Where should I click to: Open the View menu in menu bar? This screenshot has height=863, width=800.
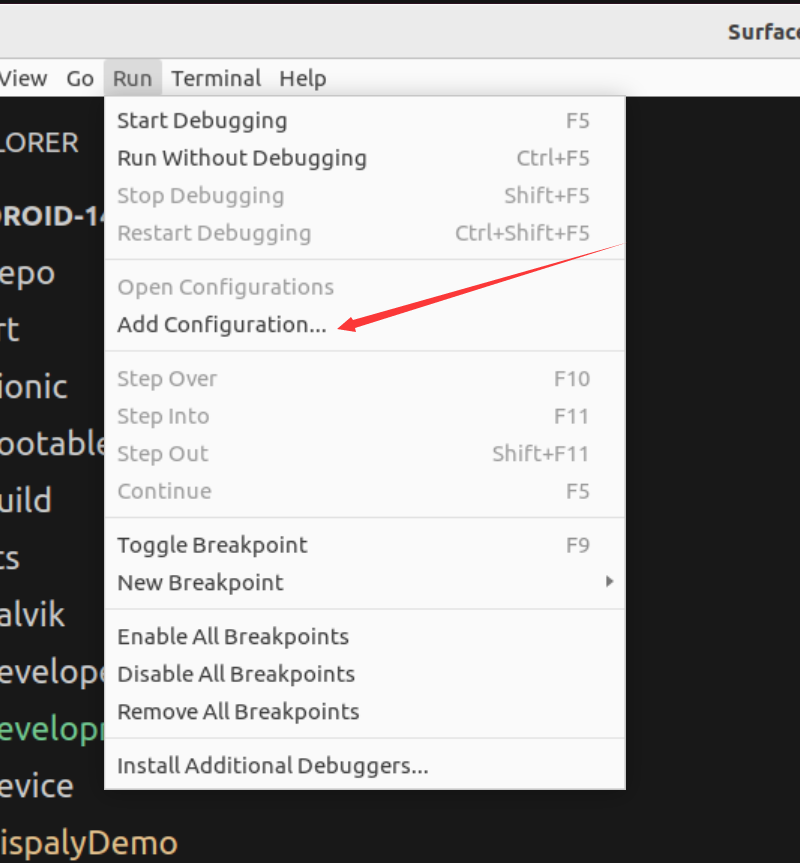(x=23, y=78)
